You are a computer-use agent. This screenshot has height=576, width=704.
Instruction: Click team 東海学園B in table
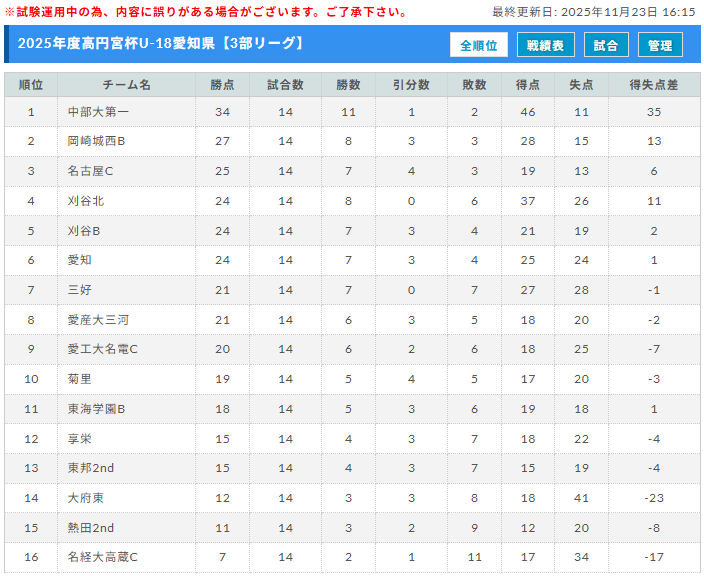[97, 409]
